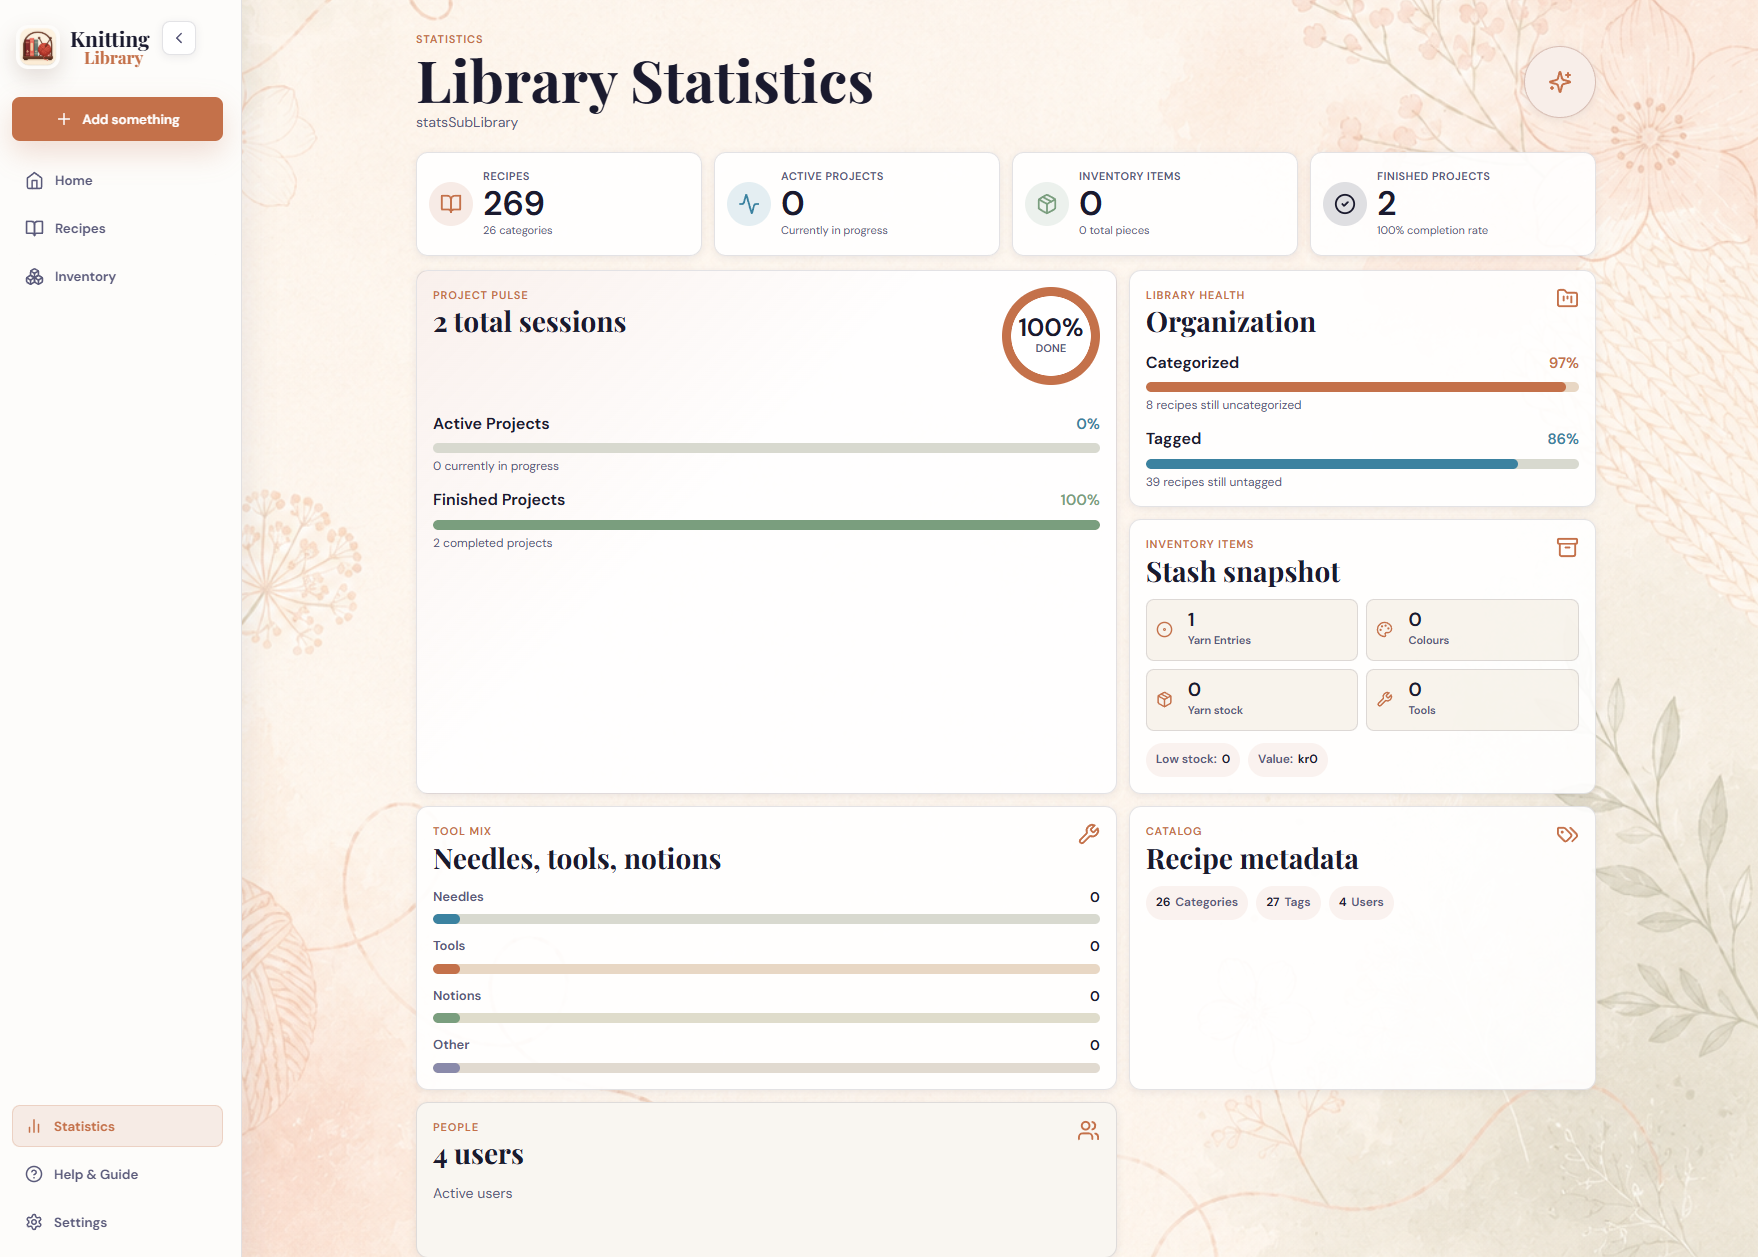Click the Home house icon in sidebar

pos(34,180)
